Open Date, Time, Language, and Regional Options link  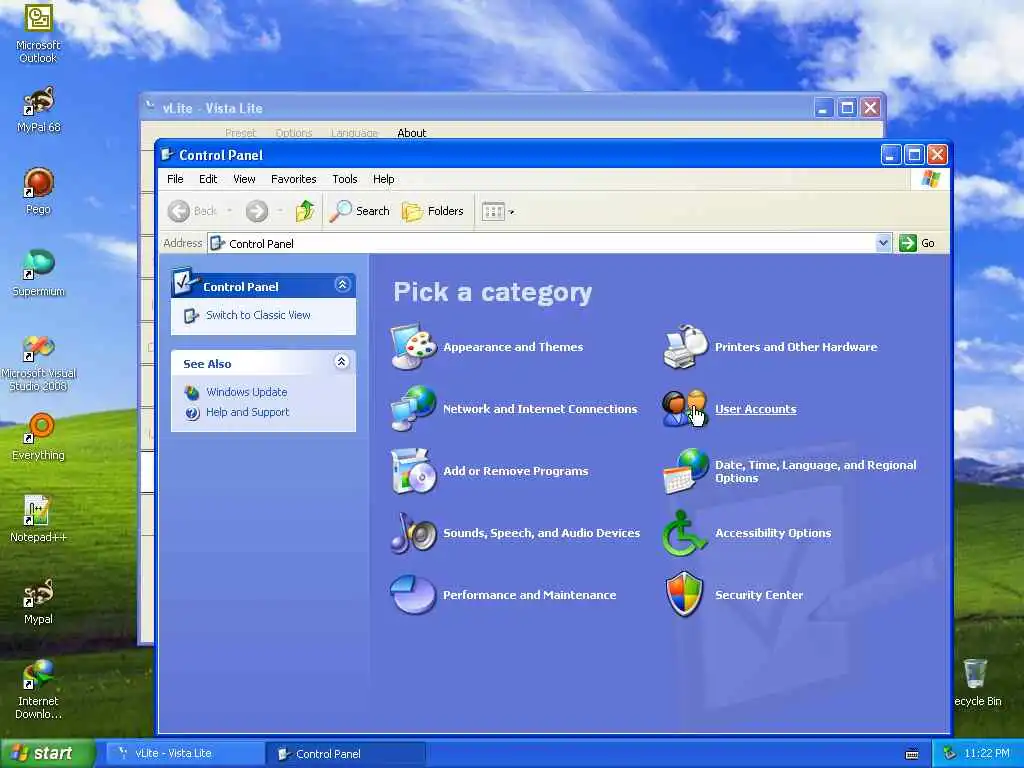pos(816,471)
